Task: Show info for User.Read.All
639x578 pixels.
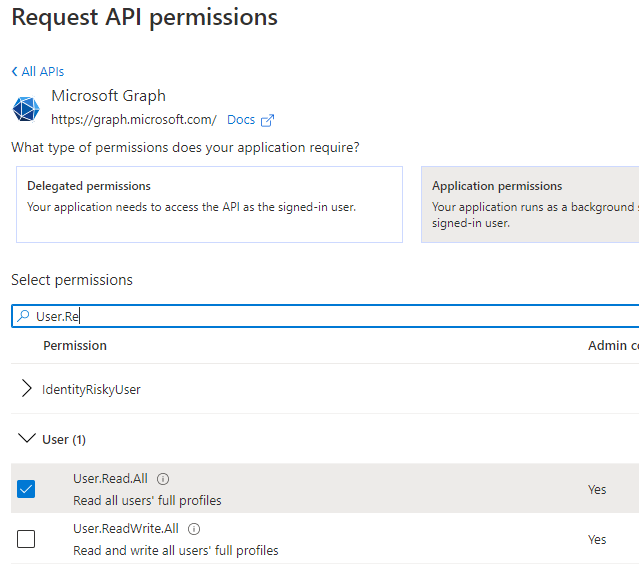Action: point(163,479)
